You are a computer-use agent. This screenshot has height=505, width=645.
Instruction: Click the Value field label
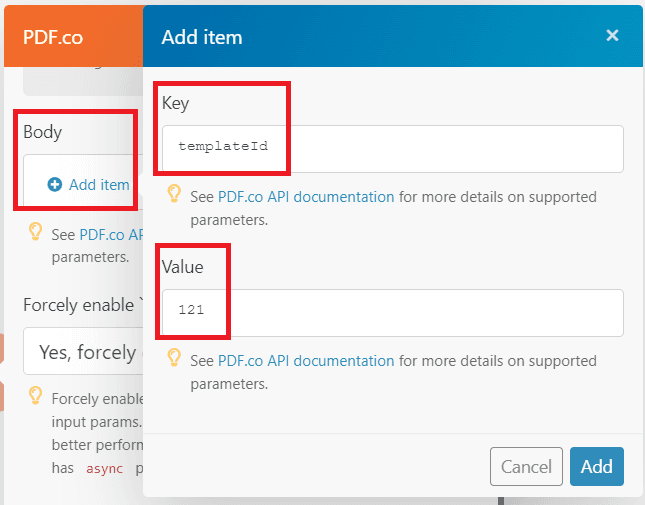tap(182, 267)
